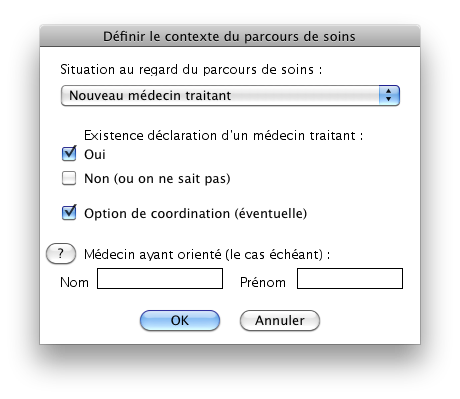Click into the Nom text field
The image size is (460, 399).
[x=160, y=279]
